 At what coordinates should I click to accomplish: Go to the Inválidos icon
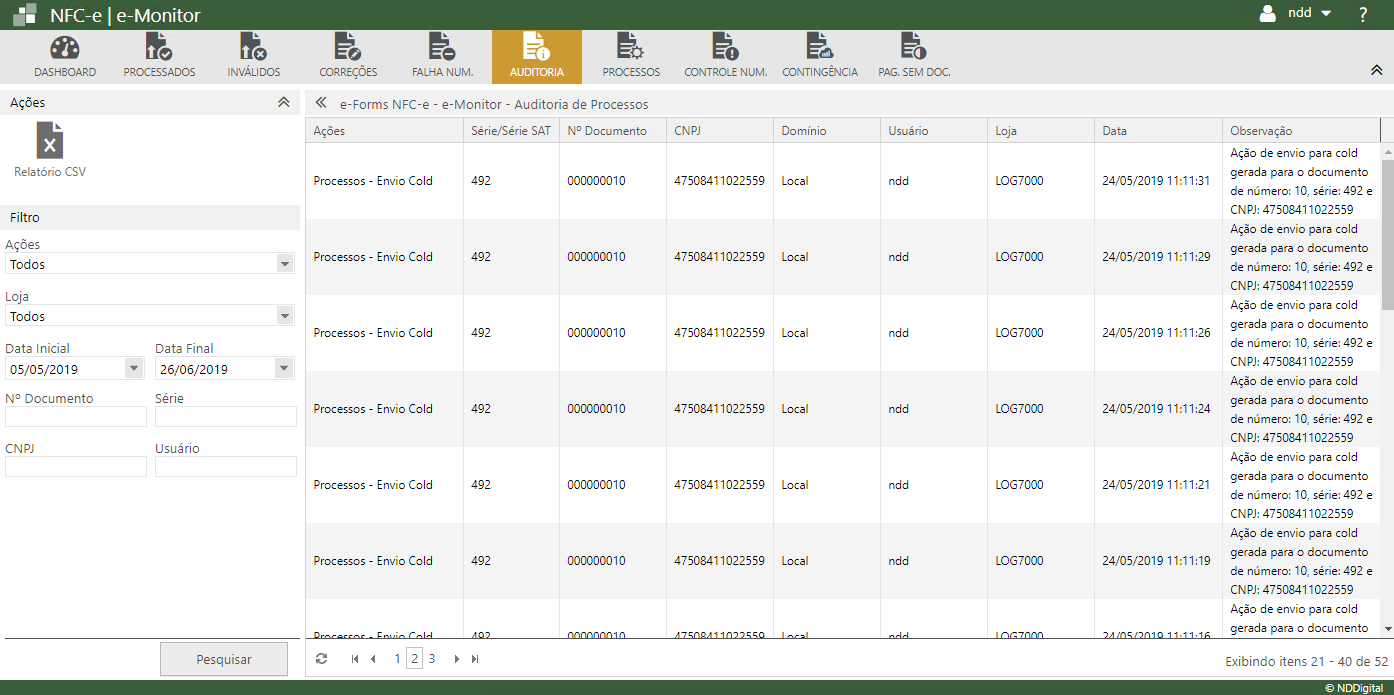253,48
